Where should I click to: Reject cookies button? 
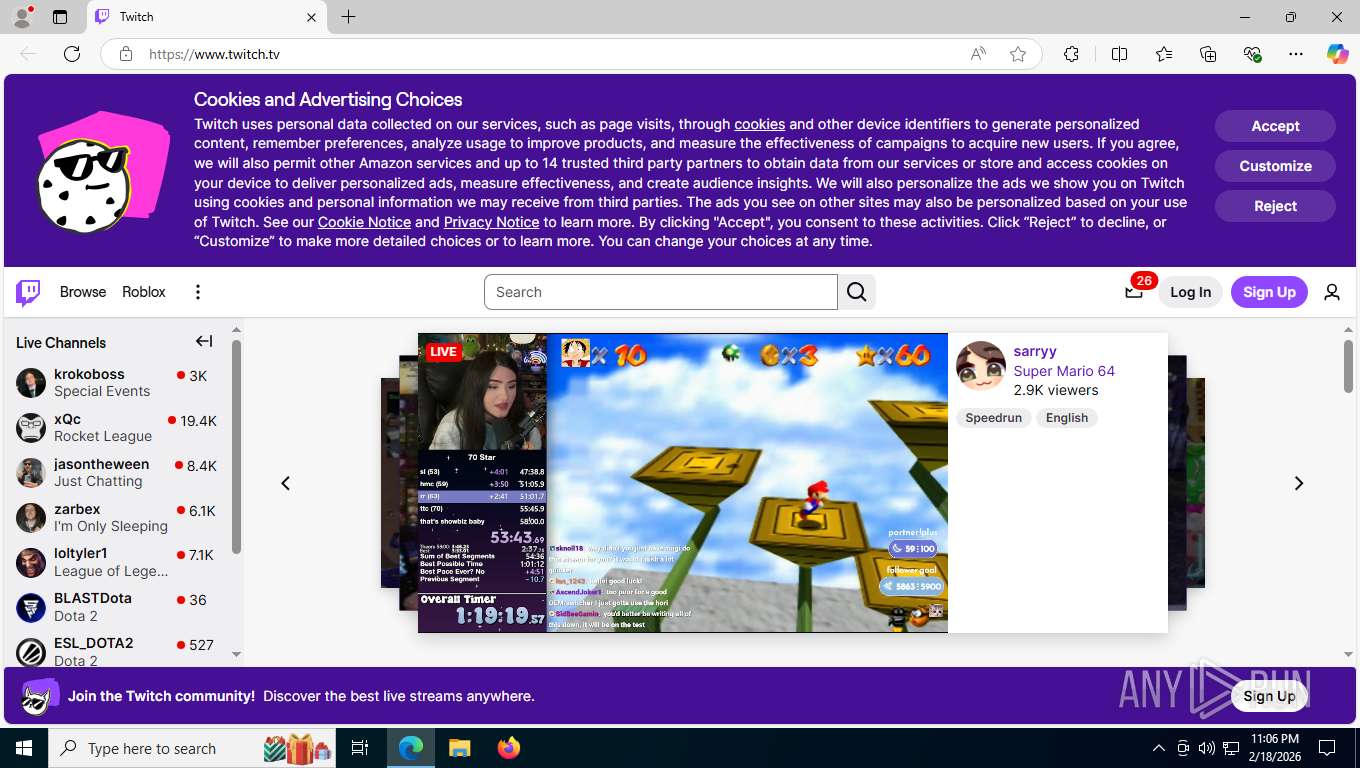pyautogui.click(x=1275, y=206)
